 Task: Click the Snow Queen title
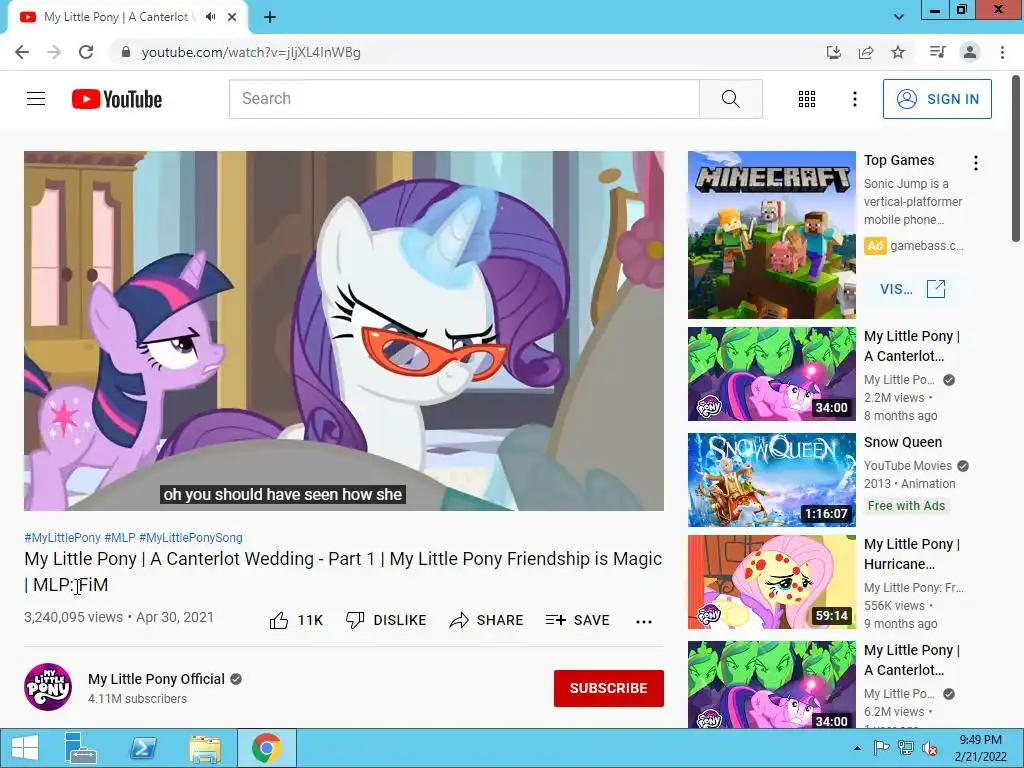[x=903, y=442]
